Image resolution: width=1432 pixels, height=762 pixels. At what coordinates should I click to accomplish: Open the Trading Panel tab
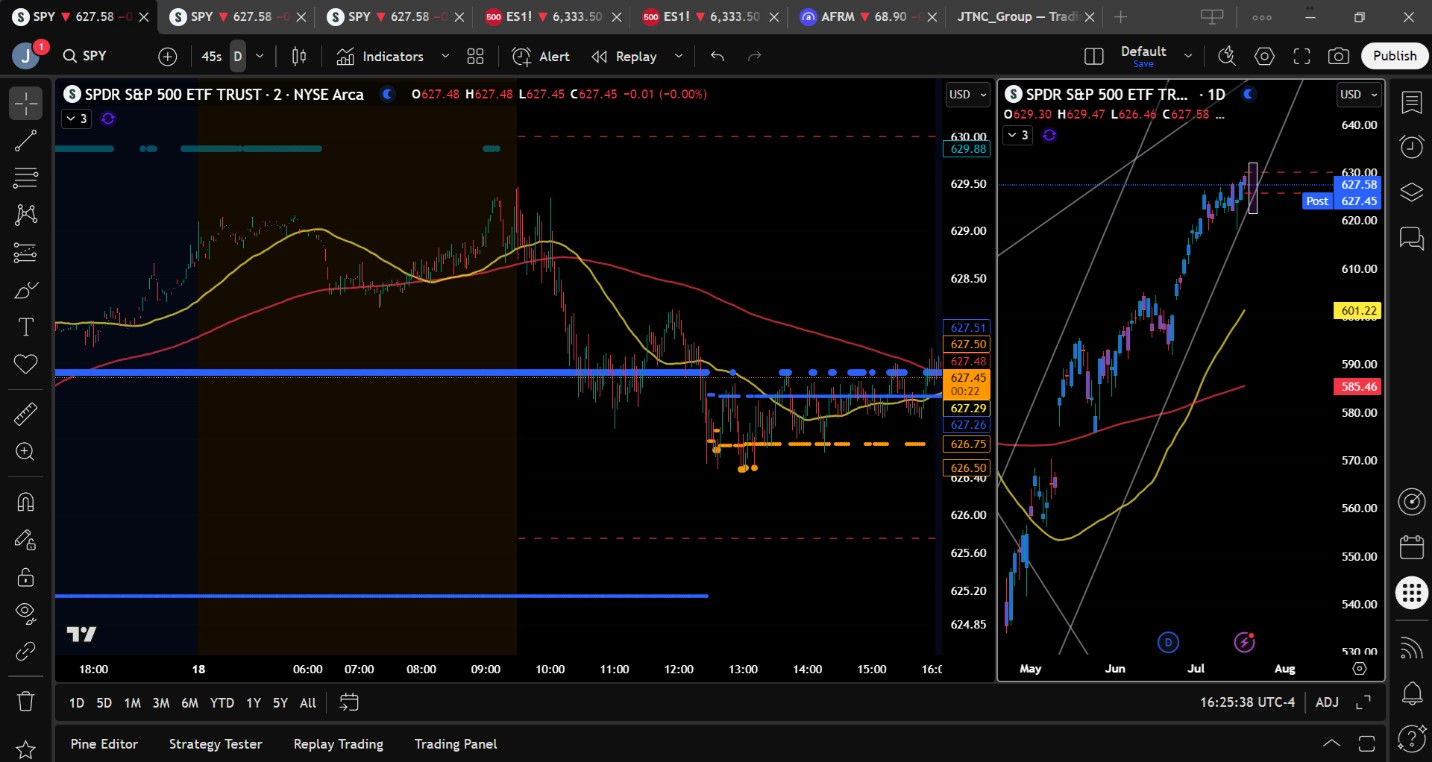455,744
